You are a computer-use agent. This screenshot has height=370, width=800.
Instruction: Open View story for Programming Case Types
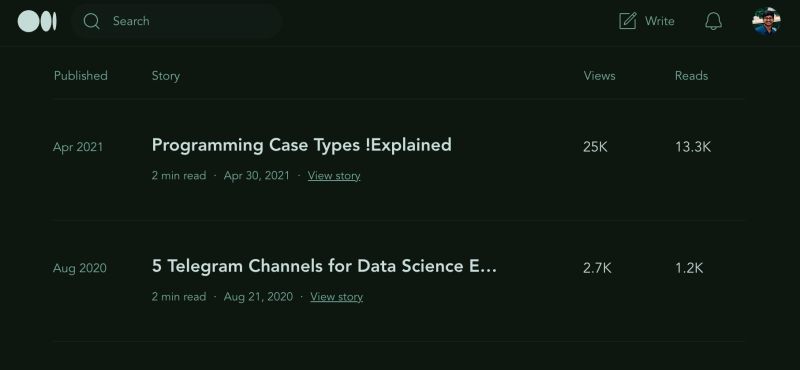coord(334,176)
